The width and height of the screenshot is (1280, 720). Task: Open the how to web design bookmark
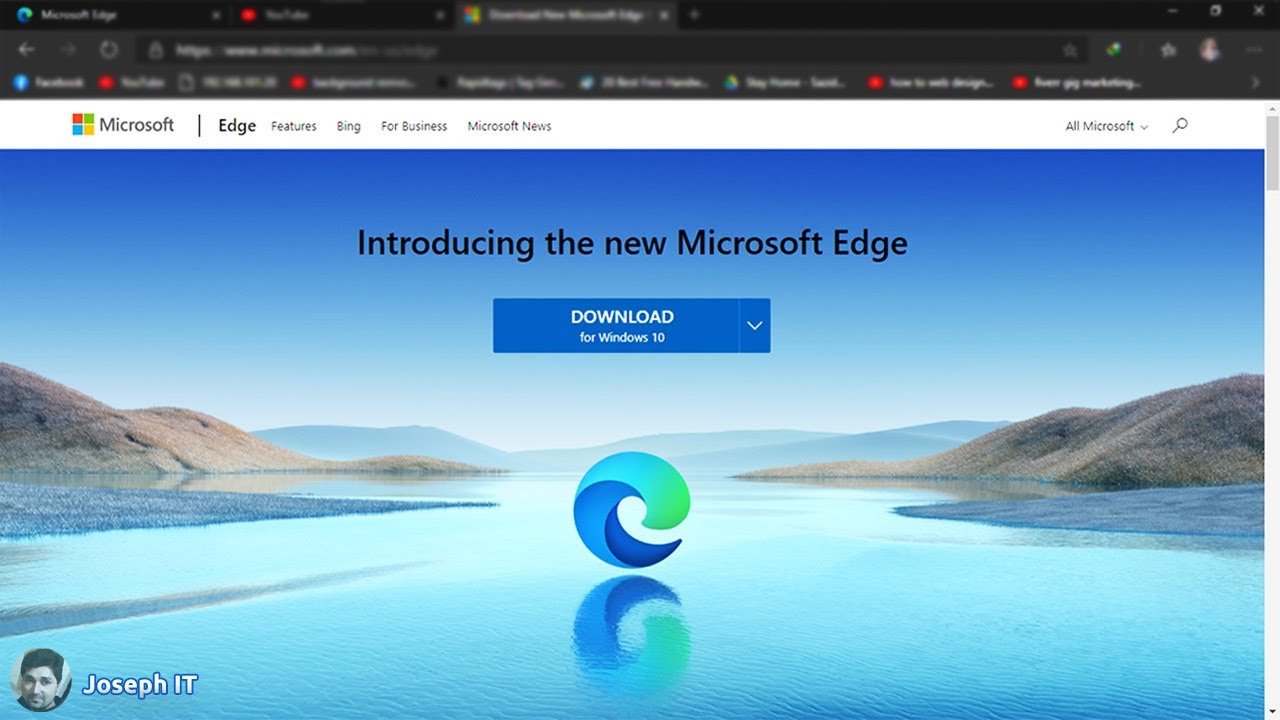tap(933, 83)
